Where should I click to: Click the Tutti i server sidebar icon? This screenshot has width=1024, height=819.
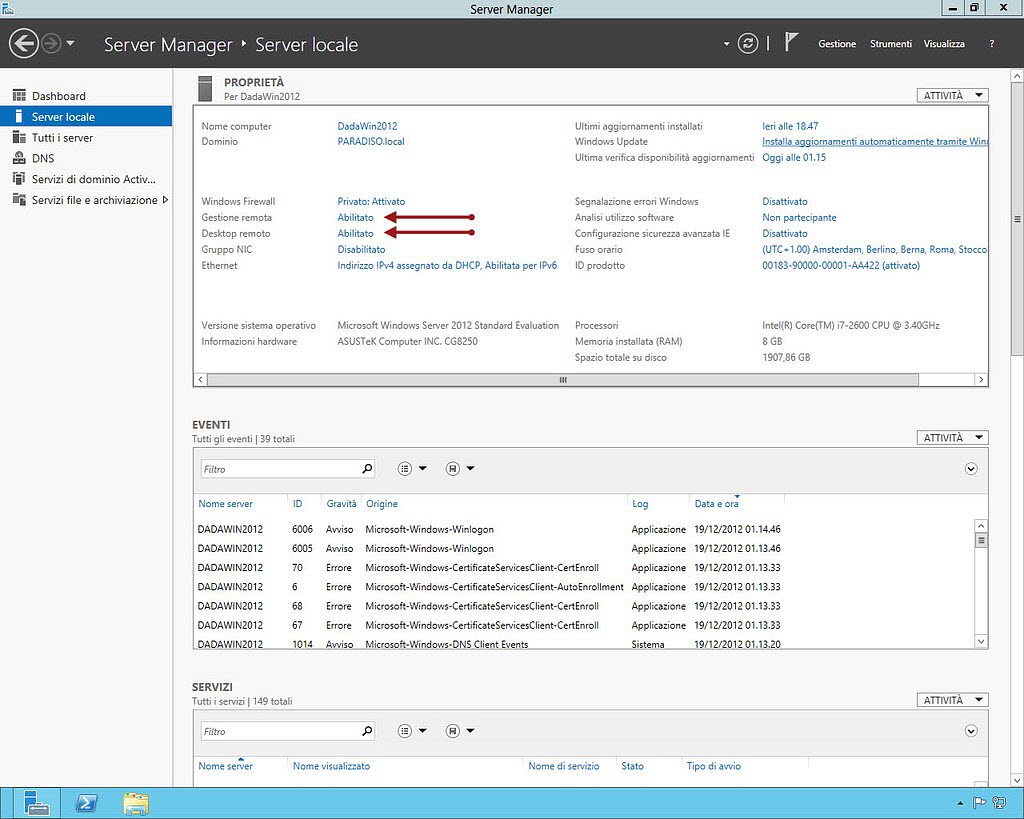pyautogui.click(x=20, y=138)
